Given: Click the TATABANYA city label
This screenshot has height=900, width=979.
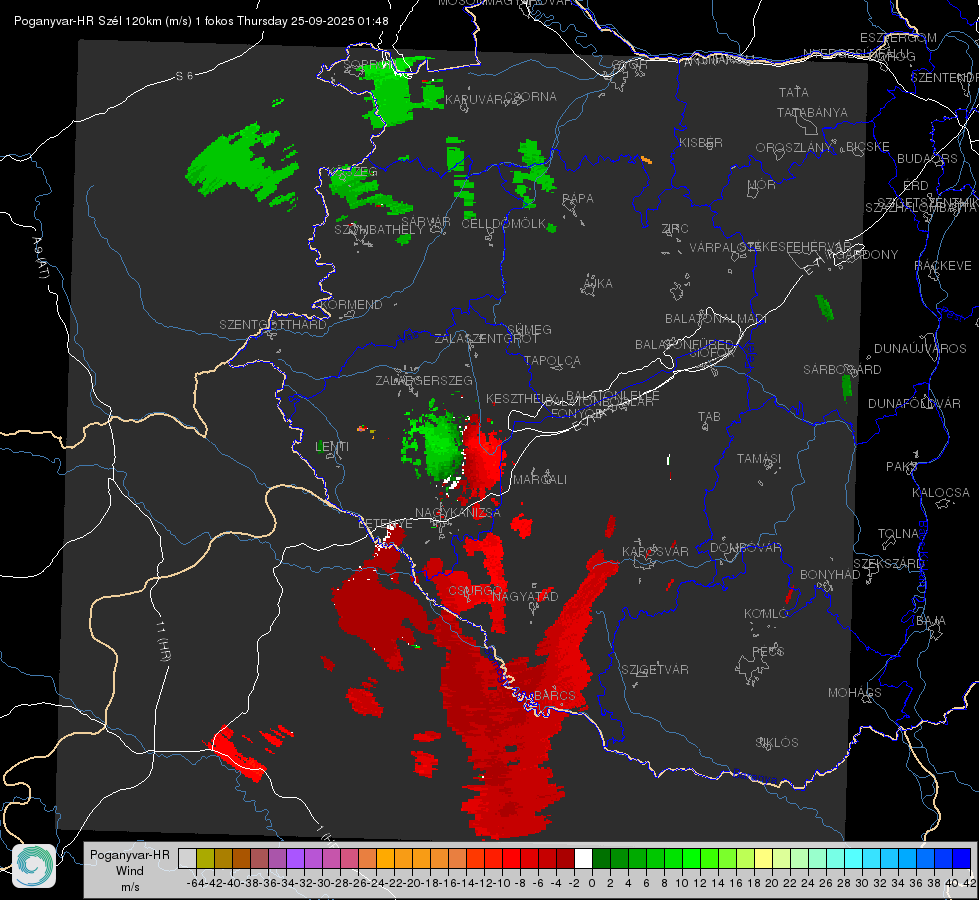Looking at the screenshot, I should pyautogui.click(x=812, y=112).
